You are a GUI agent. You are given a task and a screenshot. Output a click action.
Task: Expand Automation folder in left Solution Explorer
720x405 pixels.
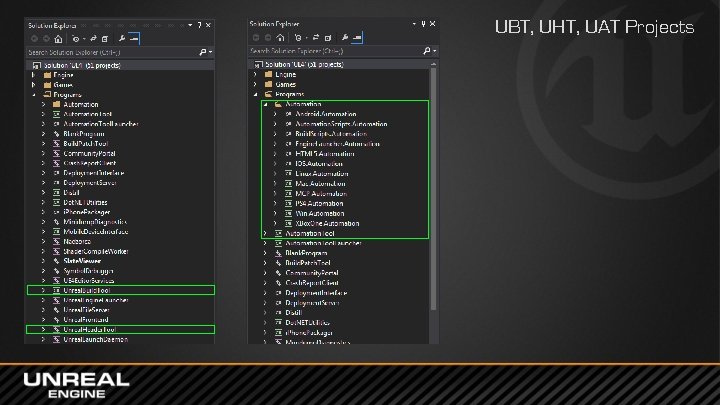[44, 105]
